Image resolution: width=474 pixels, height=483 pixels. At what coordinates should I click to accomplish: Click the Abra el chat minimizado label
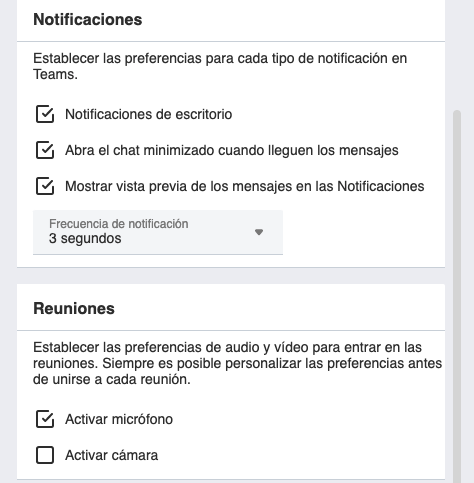pos(232,150)
